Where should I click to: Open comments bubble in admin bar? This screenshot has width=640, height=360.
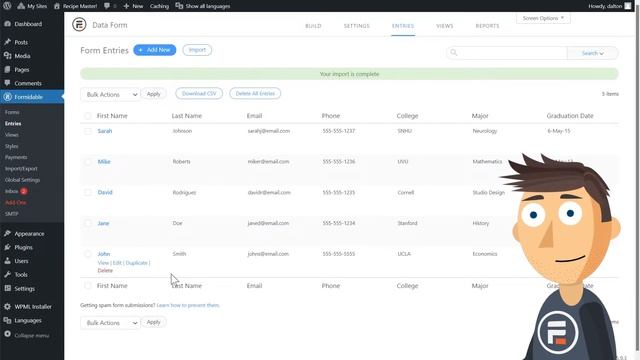[110, 6]
